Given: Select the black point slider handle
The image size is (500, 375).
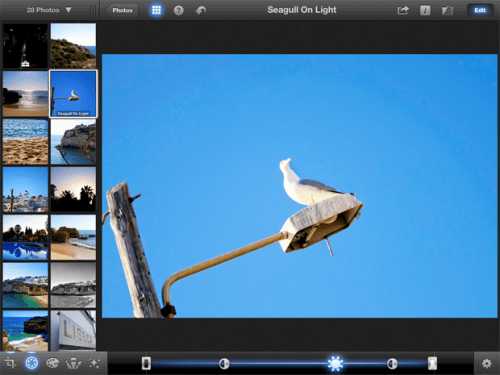Looking at the screenshot, I should coord(146,363).
